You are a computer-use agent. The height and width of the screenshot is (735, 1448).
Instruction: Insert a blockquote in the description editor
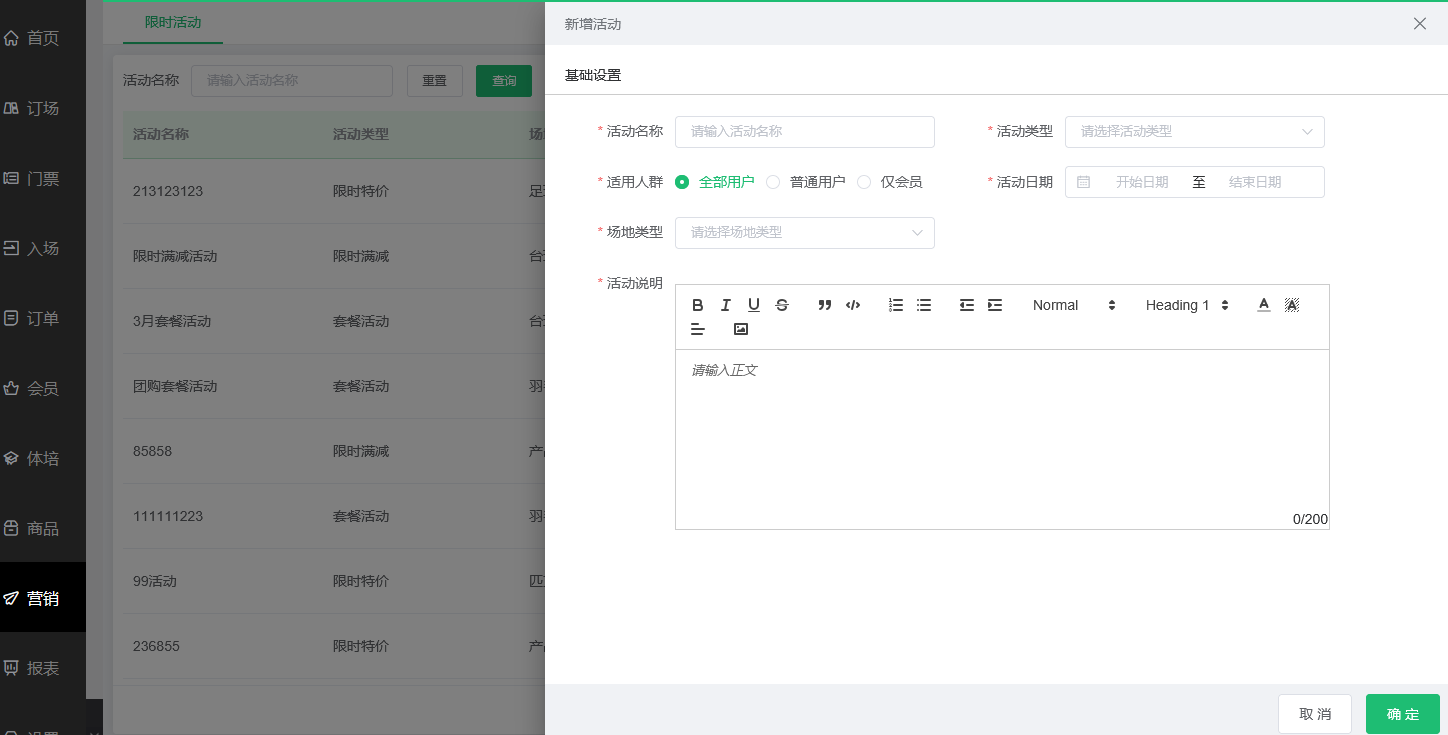824,305
